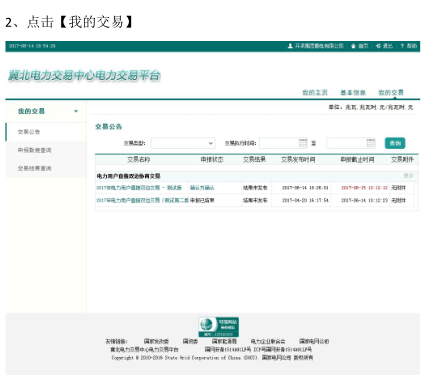
Task: Click the logout icon in the top bar
Action: tap(378, 46)
